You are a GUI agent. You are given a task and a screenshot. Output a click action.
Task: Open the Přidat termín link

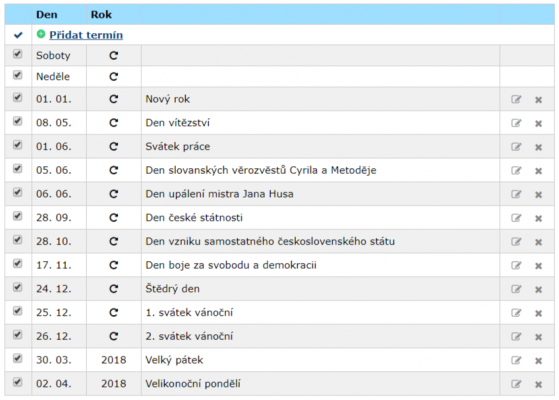86,35
